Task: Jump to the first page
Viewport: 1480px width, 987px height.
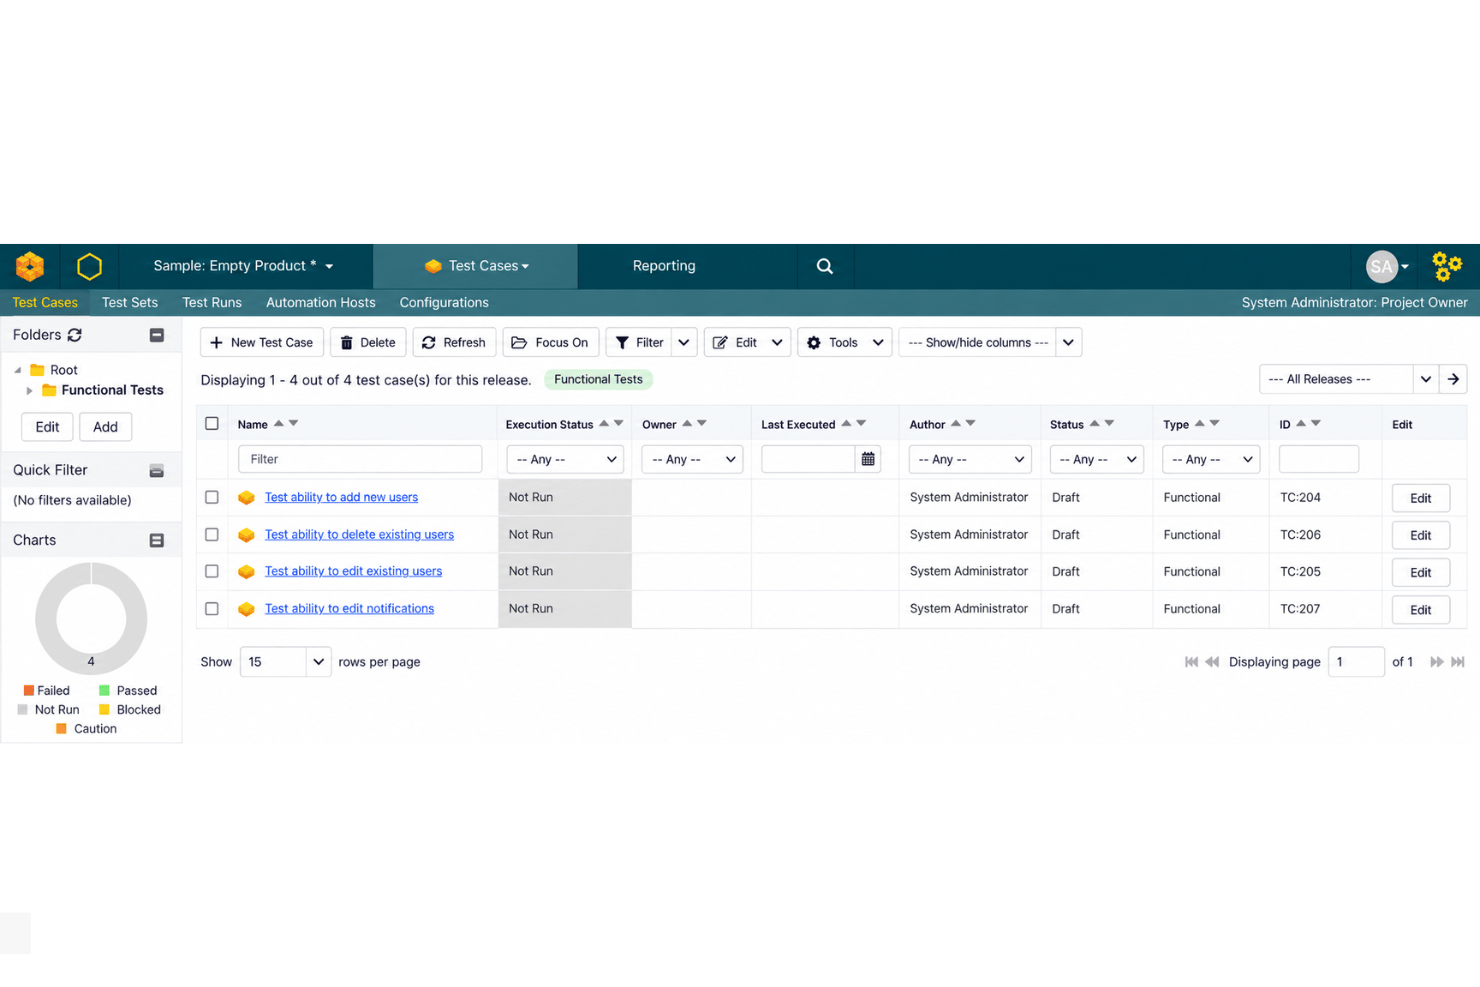Action: pos(1191,662)
